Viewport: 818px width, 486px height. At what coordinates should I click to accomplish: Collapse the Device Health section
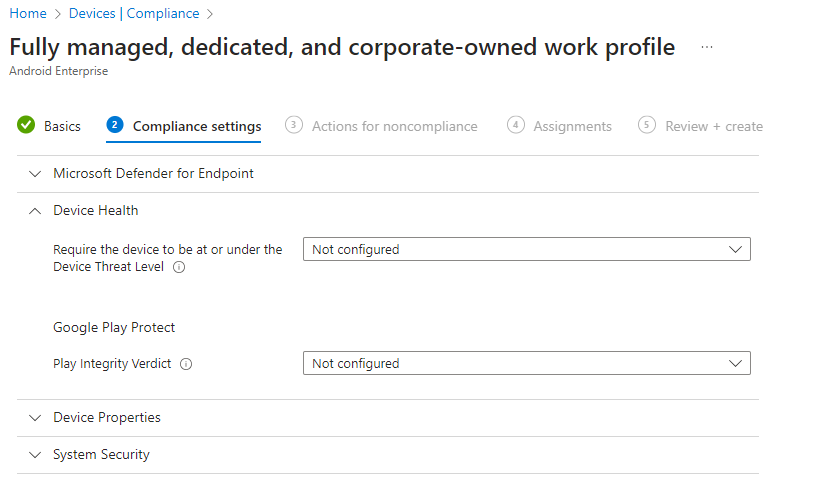[388, 211]
